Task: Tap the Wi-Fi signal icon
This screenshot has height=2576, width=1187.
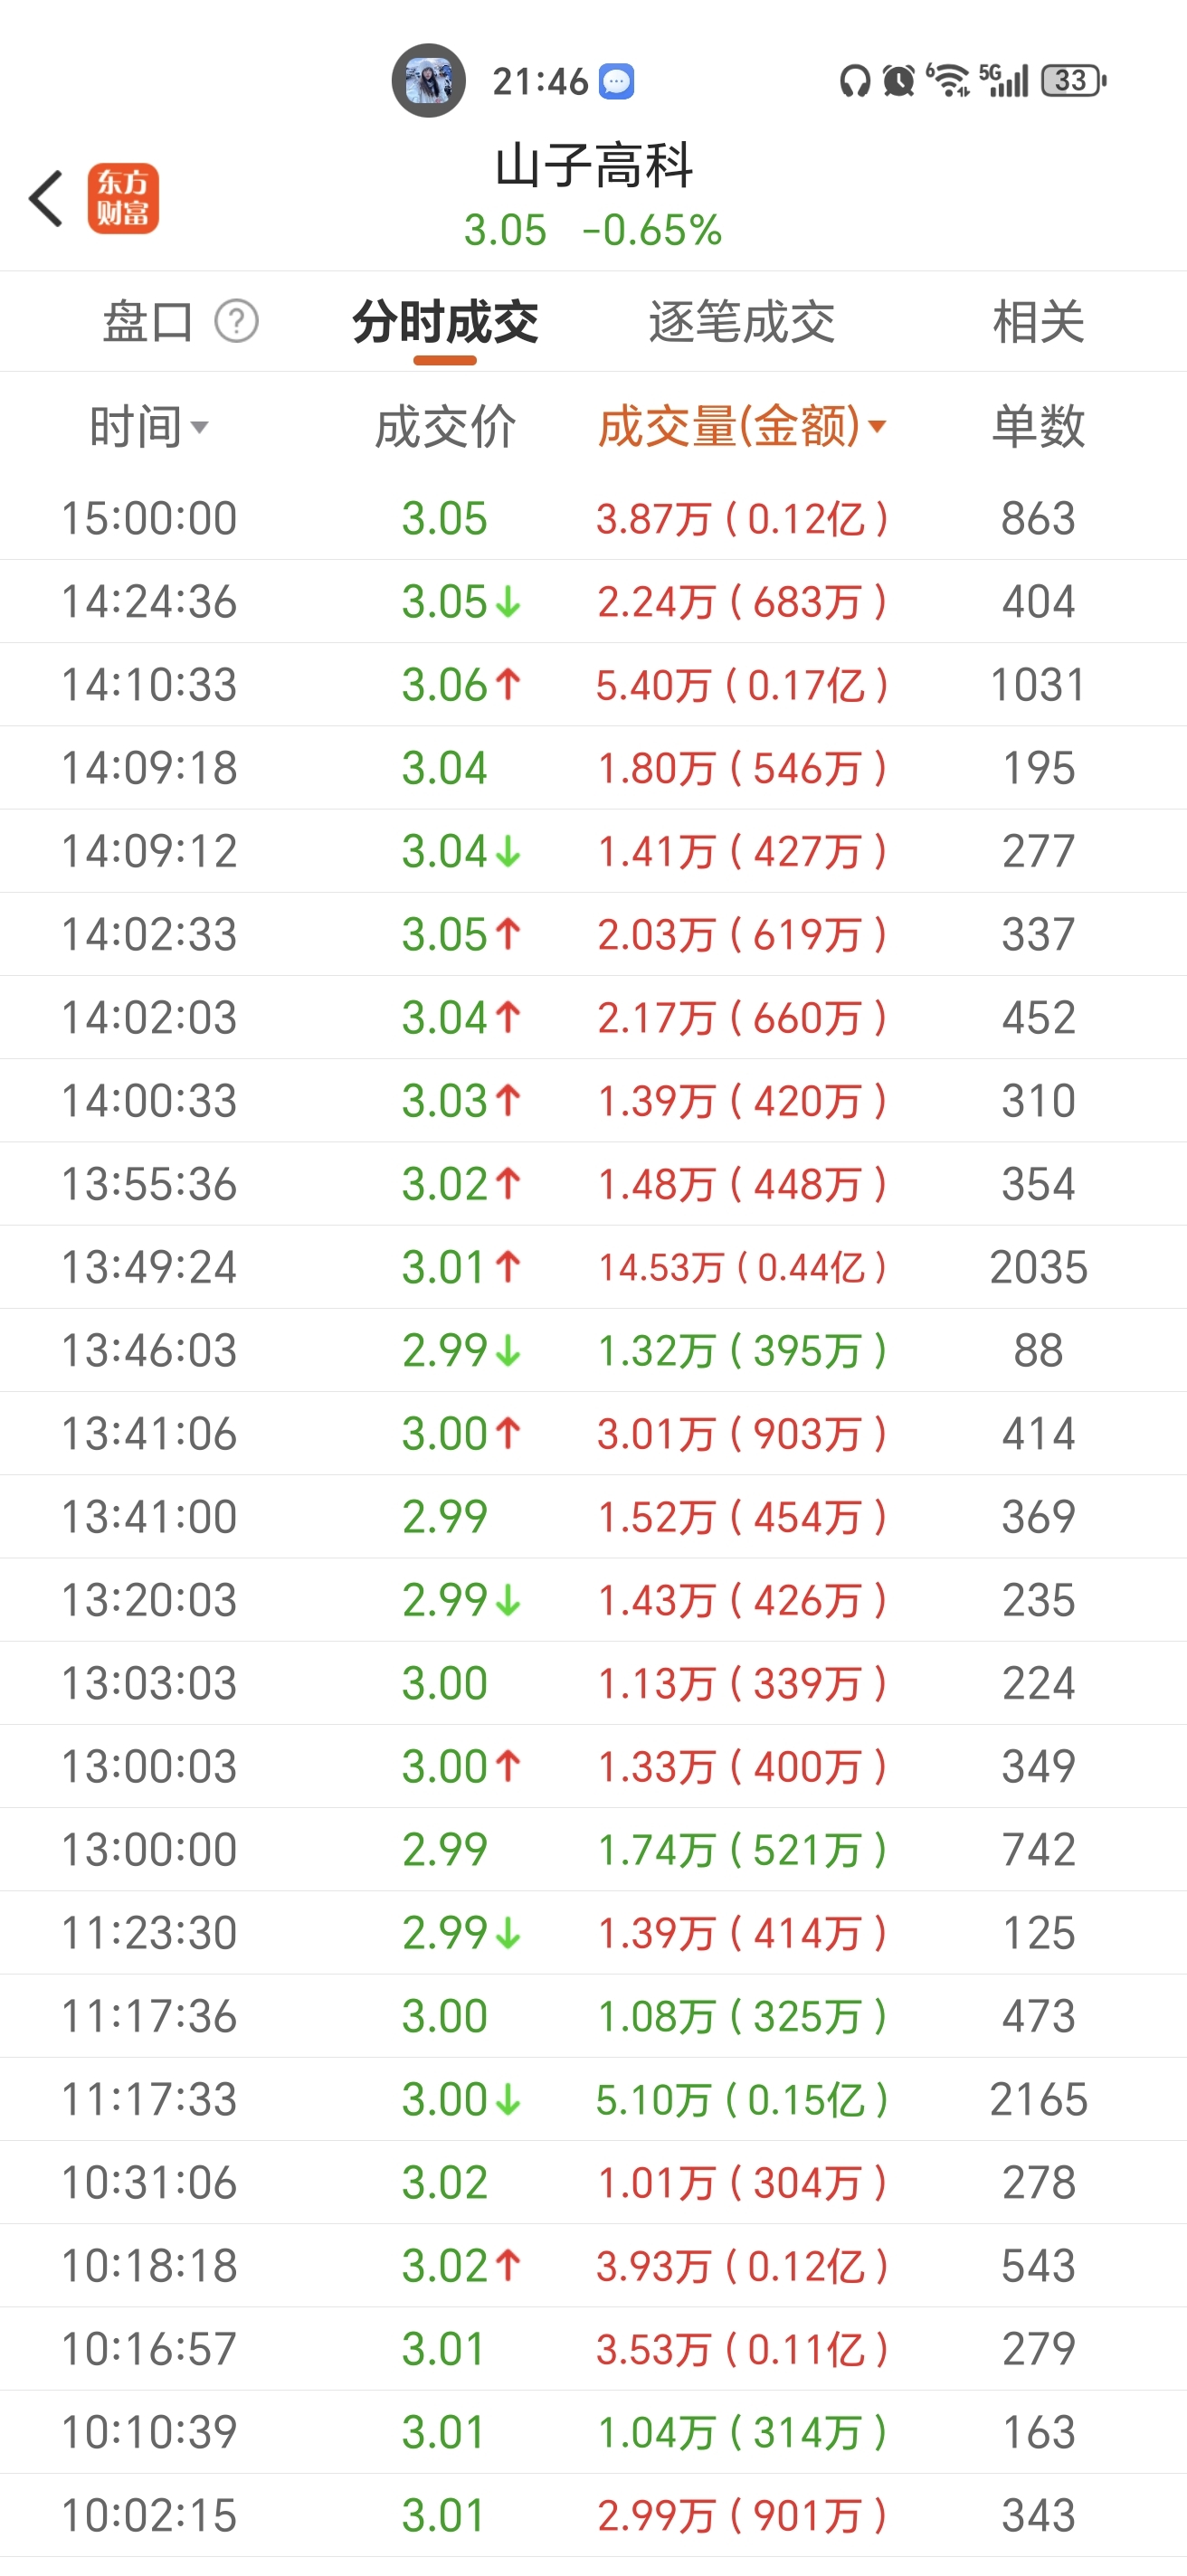Action: 948,81
